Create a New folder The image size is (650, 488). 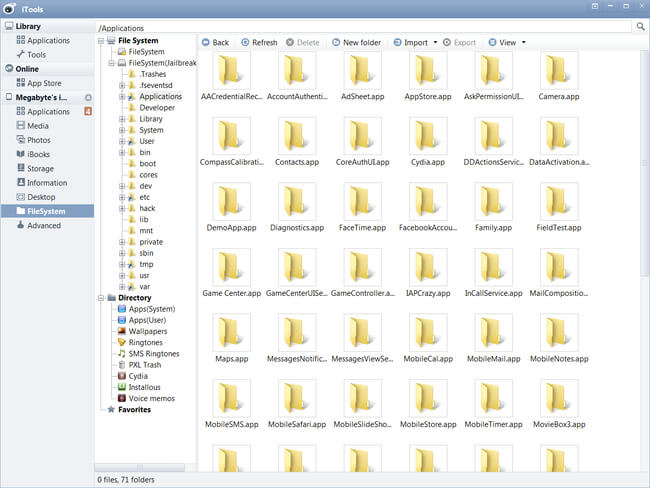356,42
